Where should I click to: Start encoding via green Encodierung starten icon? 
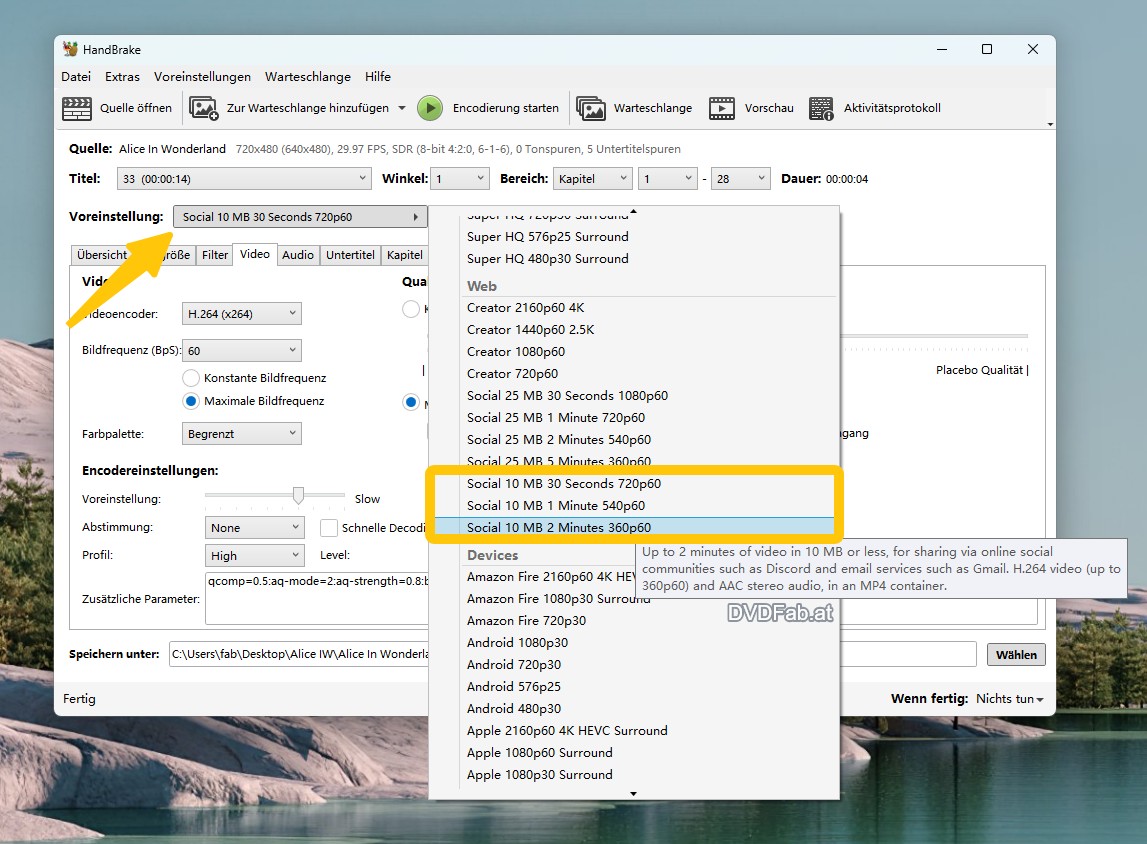point(429,108)
